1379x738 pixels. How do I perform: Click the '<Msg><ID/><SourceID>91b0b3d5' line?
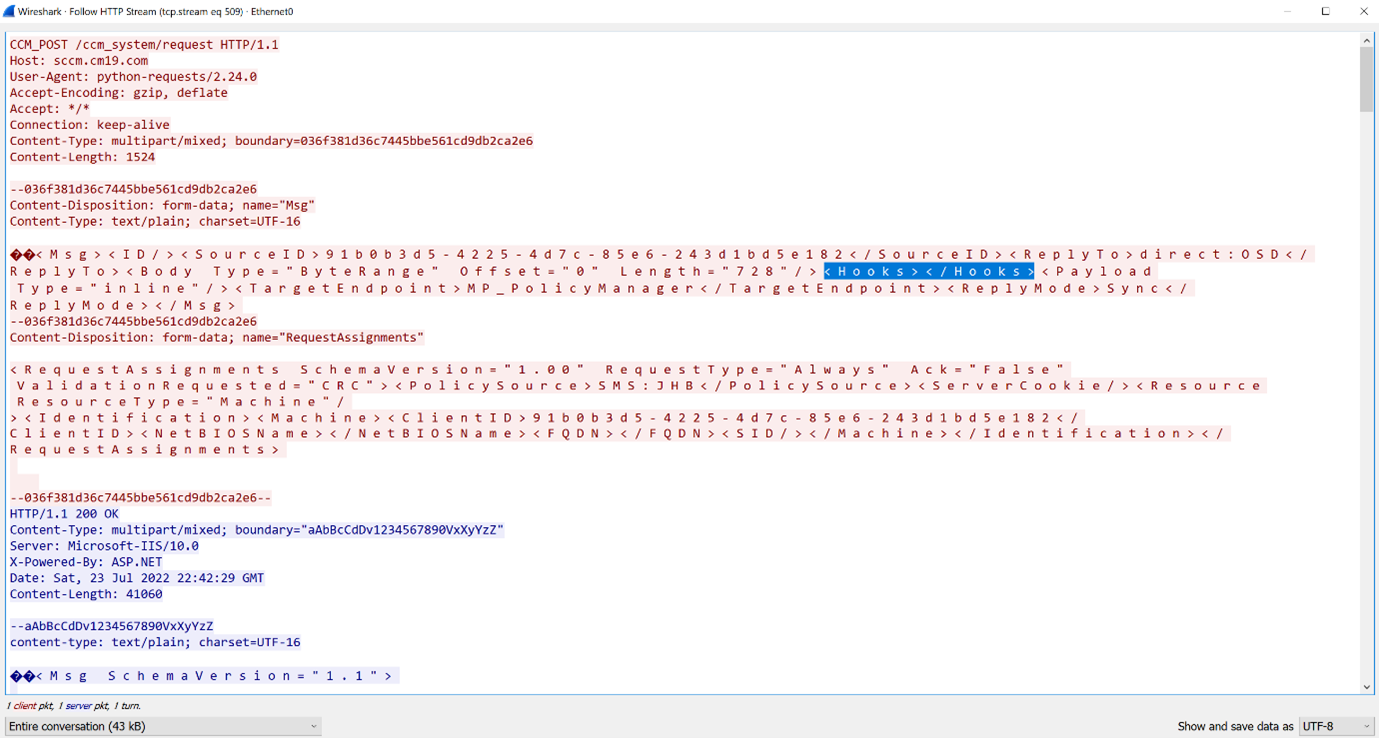click(661, 254)
